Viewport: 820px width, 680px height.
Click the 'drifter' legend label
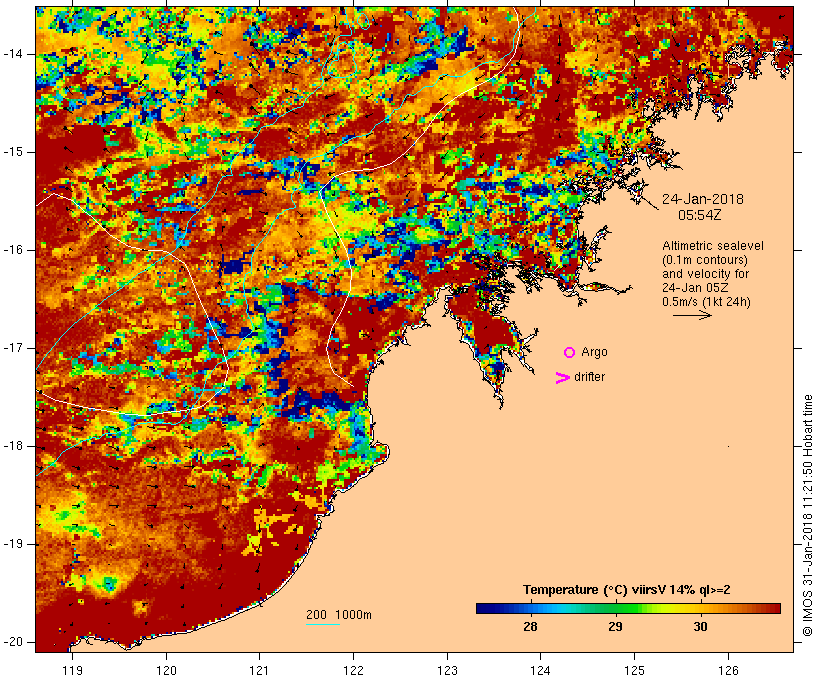(x=589, y=377)
